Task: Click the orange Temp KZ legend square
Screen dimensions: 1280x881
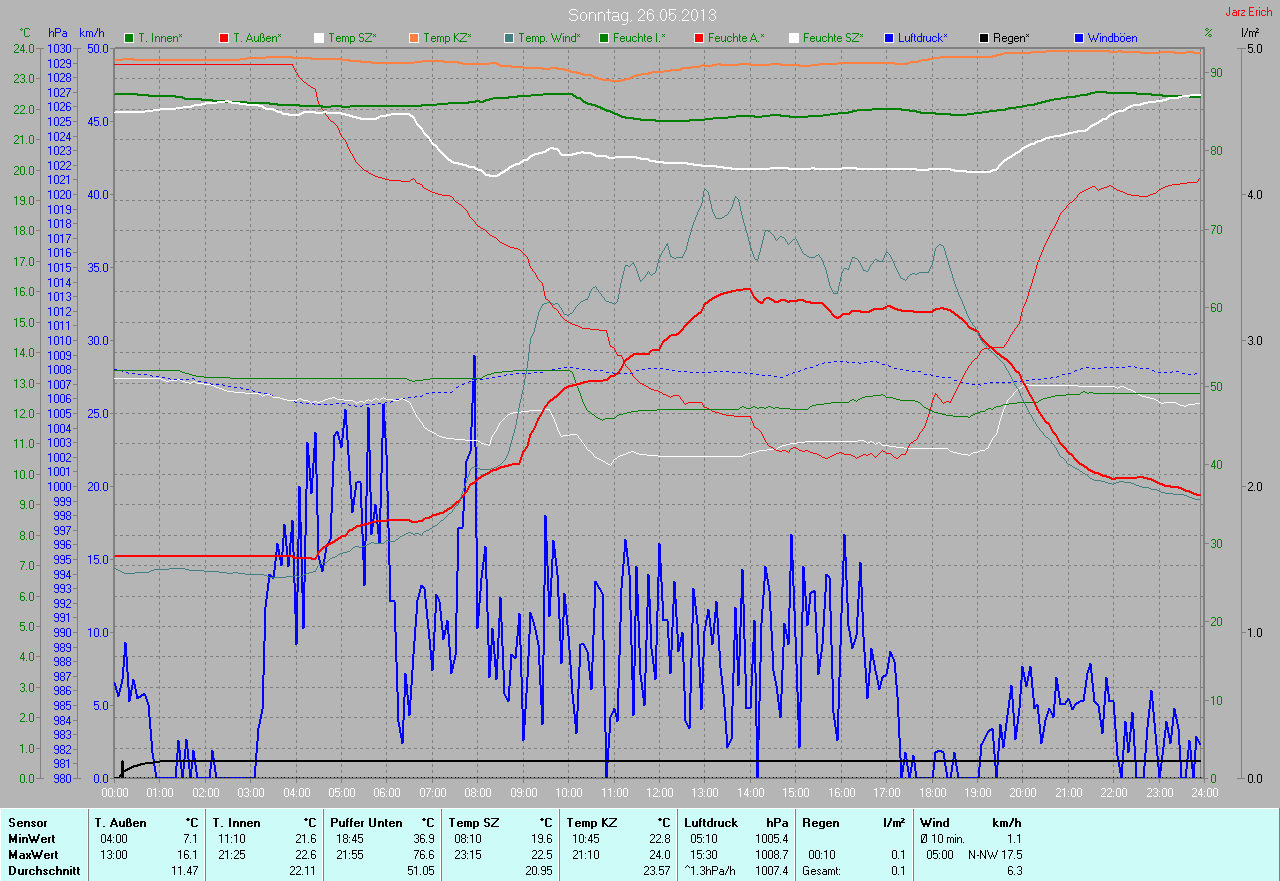Action: click(x=414, y=38)
